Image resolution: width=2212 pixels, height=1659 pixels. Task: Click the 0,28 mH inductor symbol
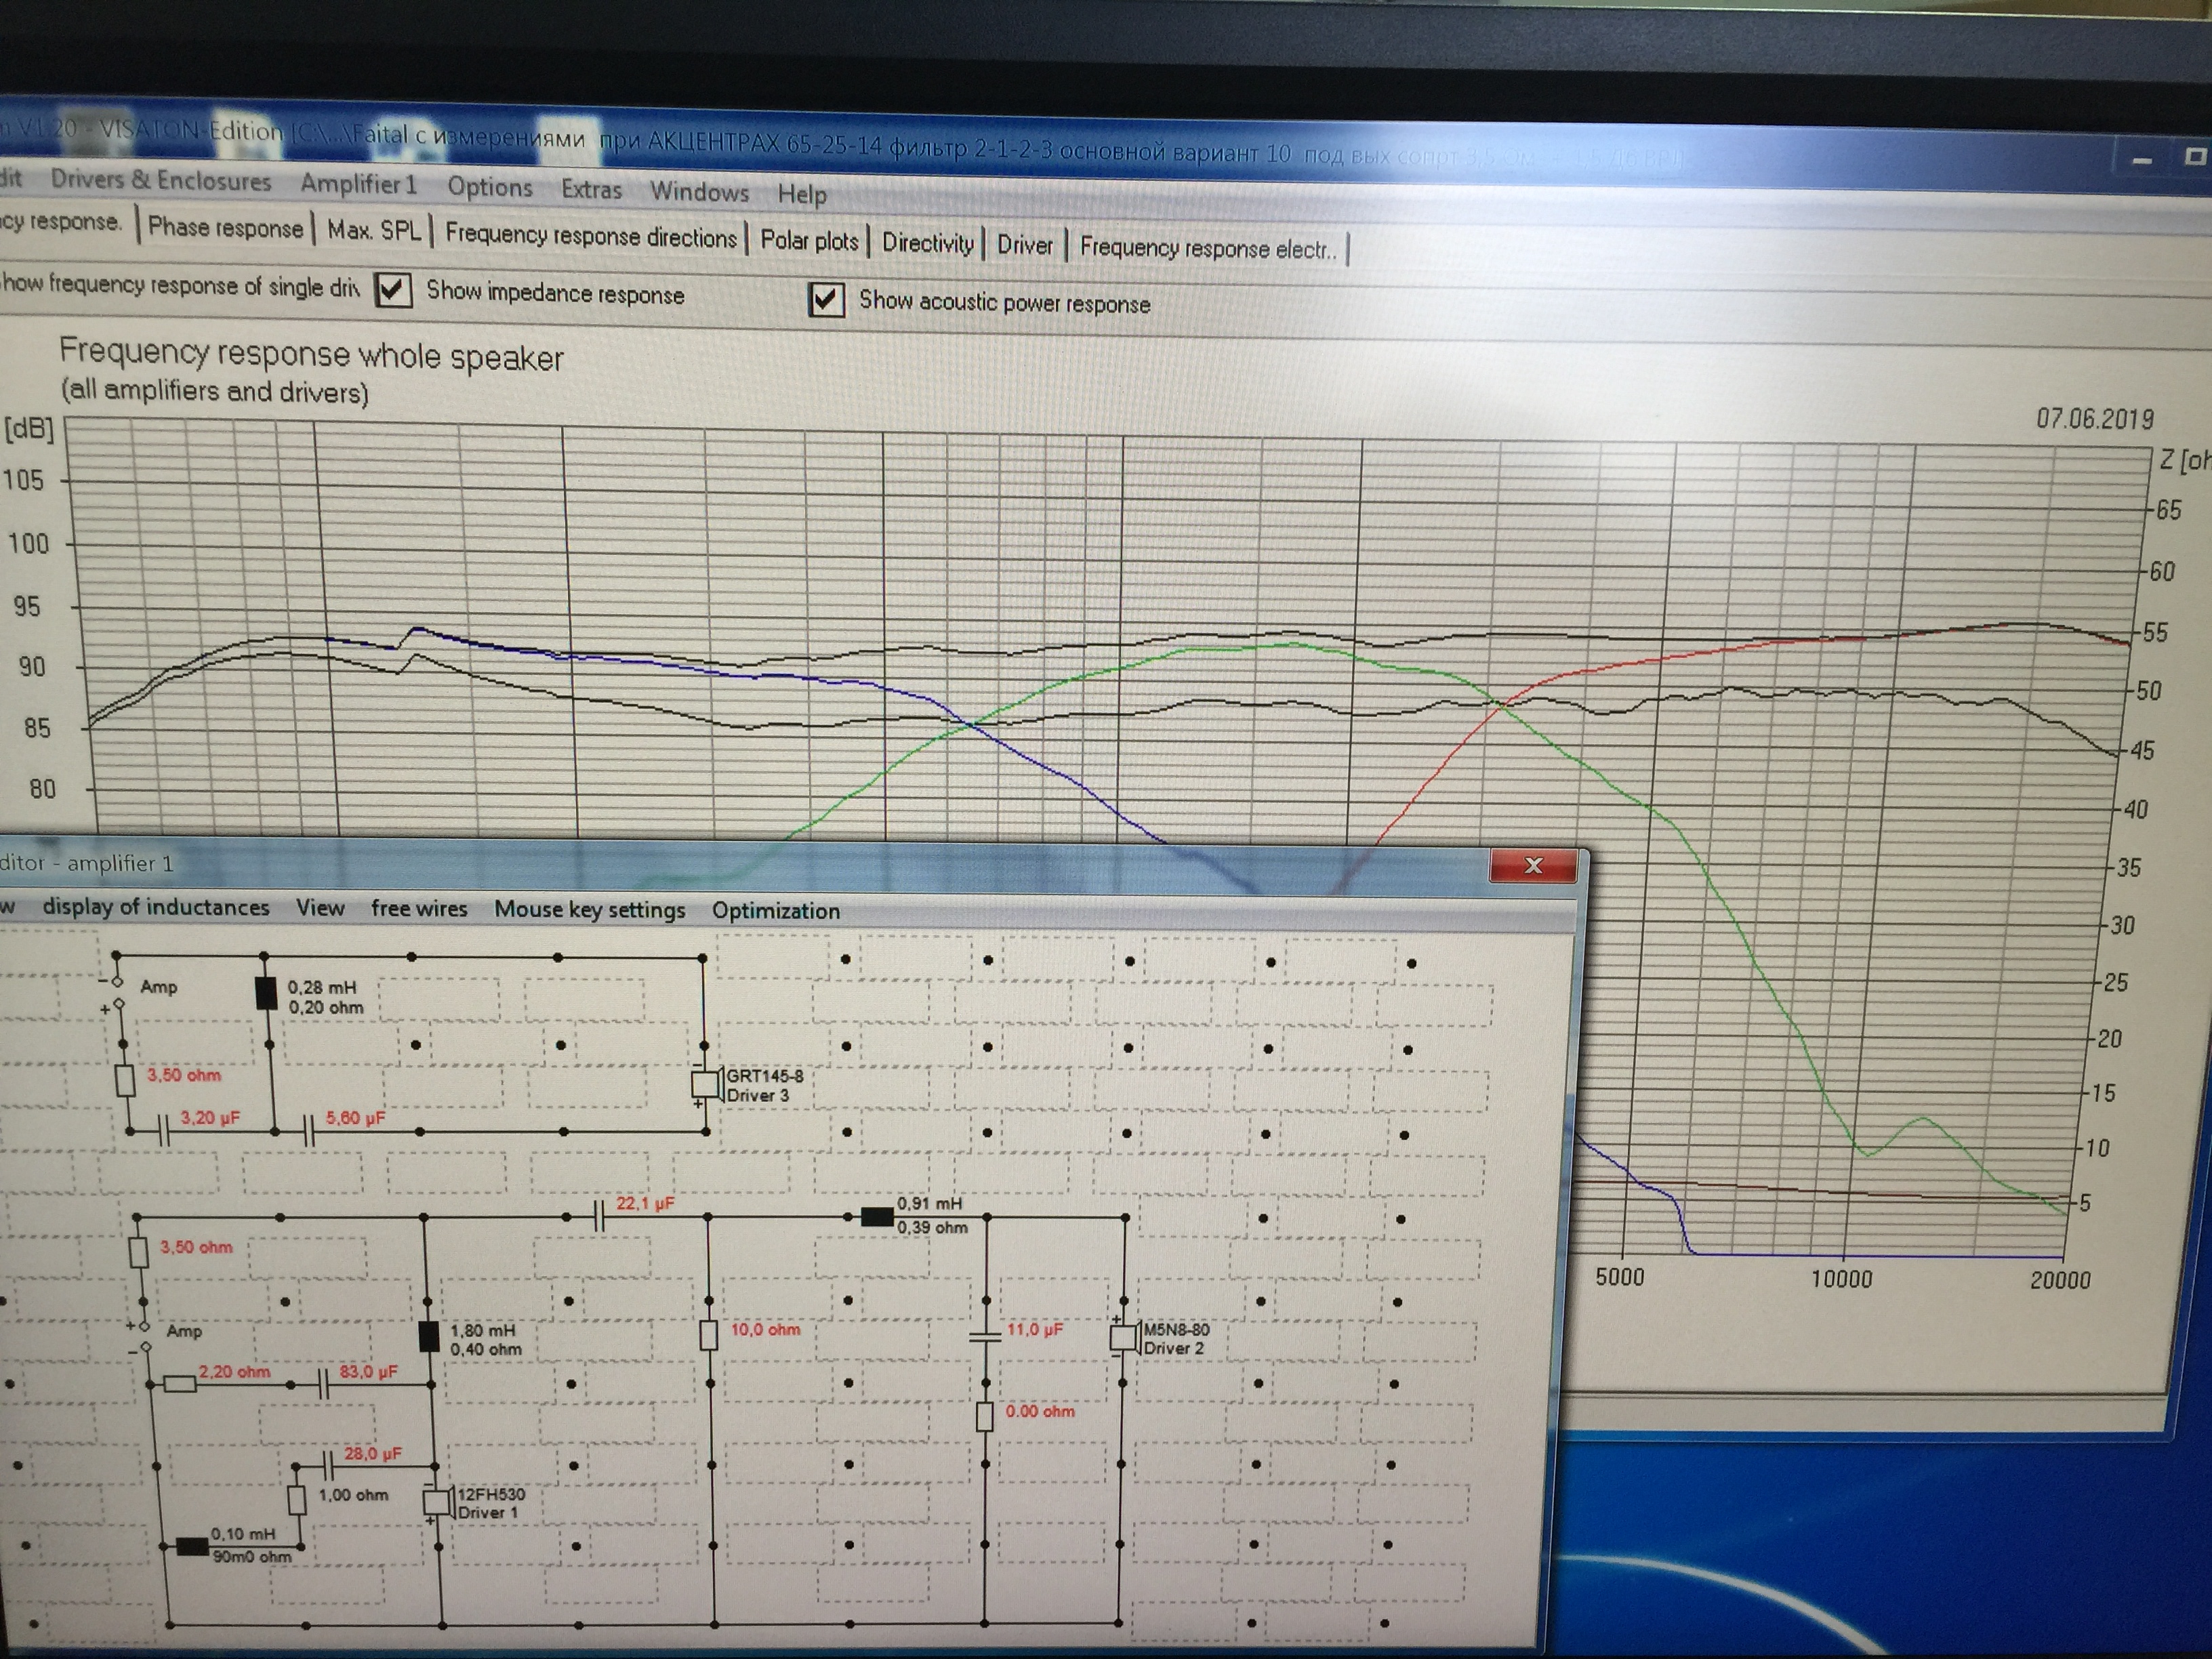266,993
